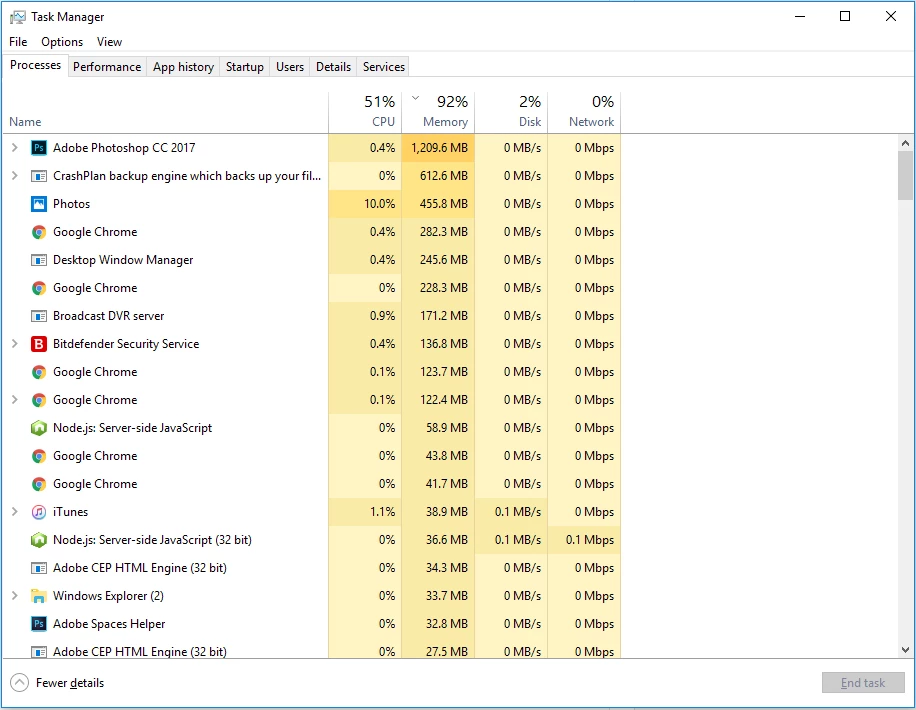This screenshot has height=710, width=916.
Task: Click the Adobe CEP HTML Engine 34.3 MB icon
Action: coord(39,568)
